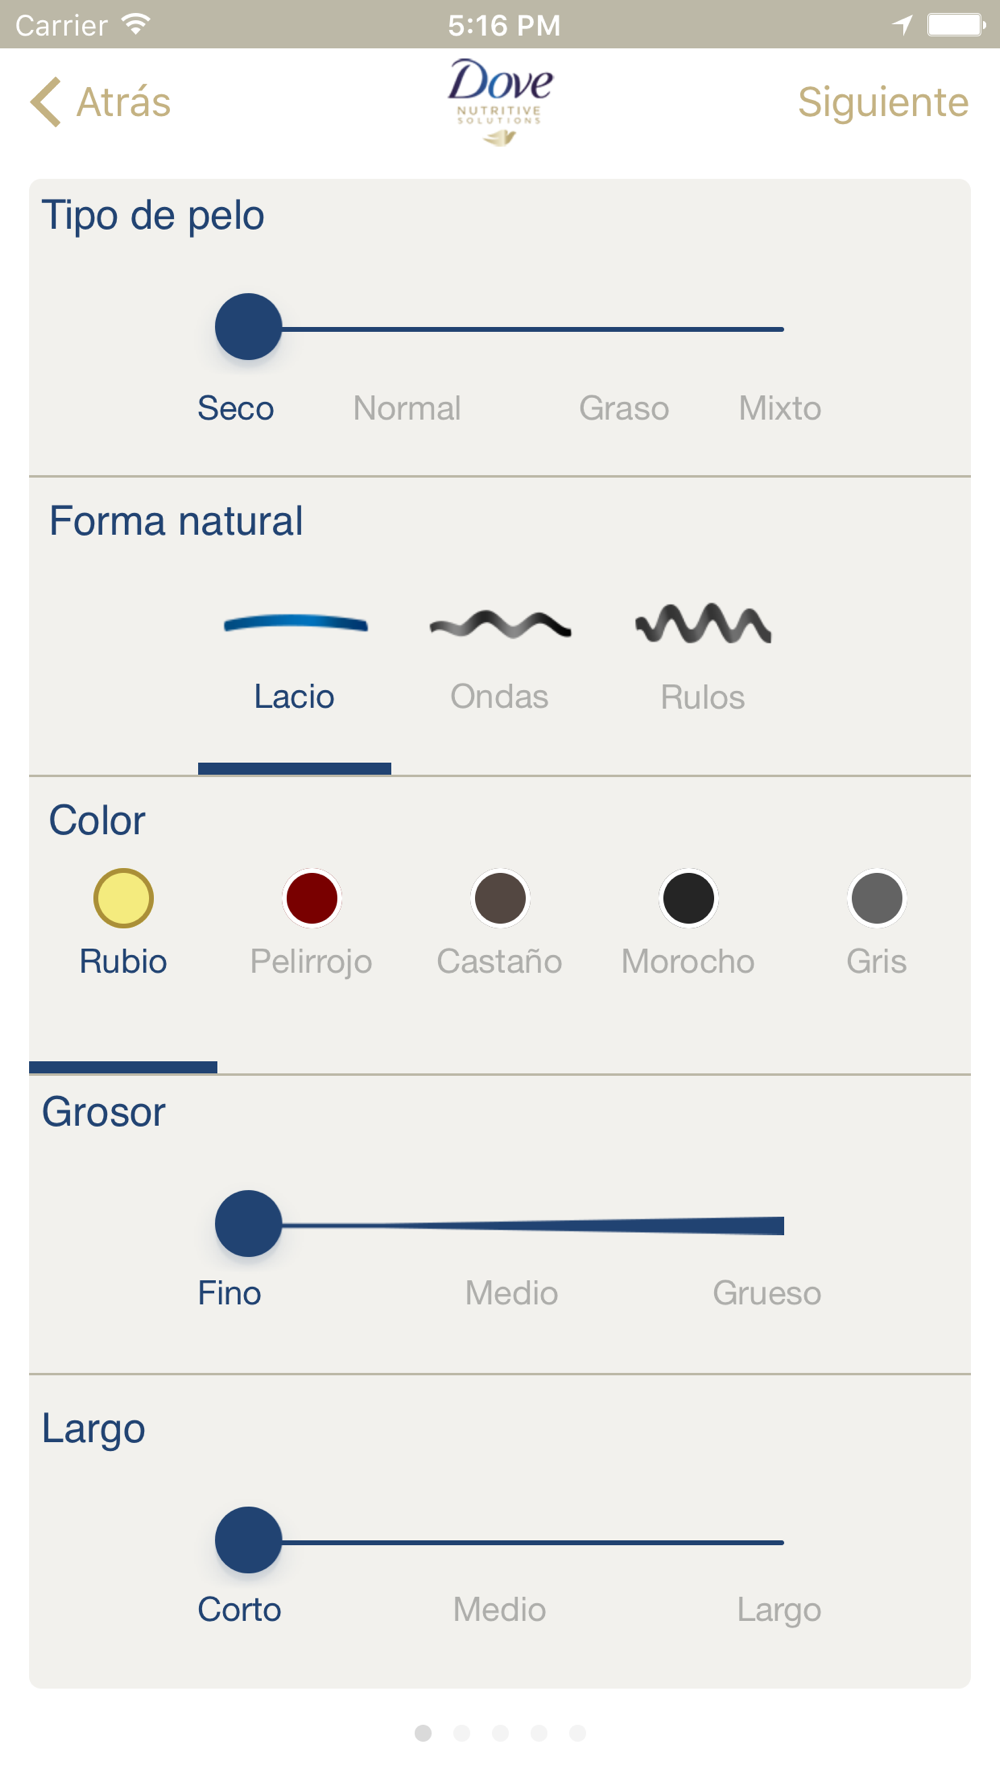
Task: Choose the Morocho black color swatch
Action: click(689, 898)
